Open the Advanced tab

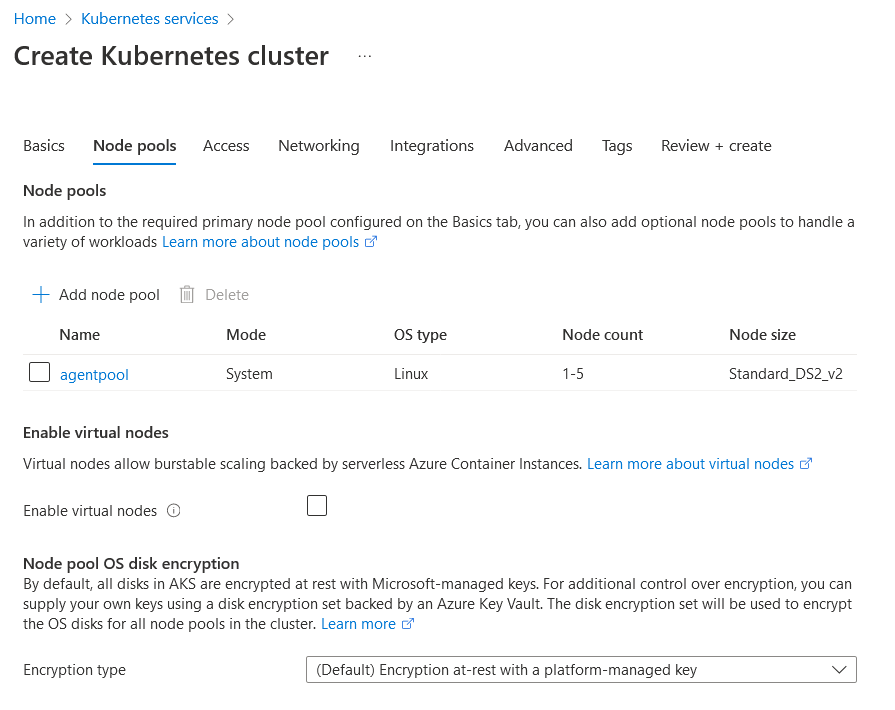point(538,146)
